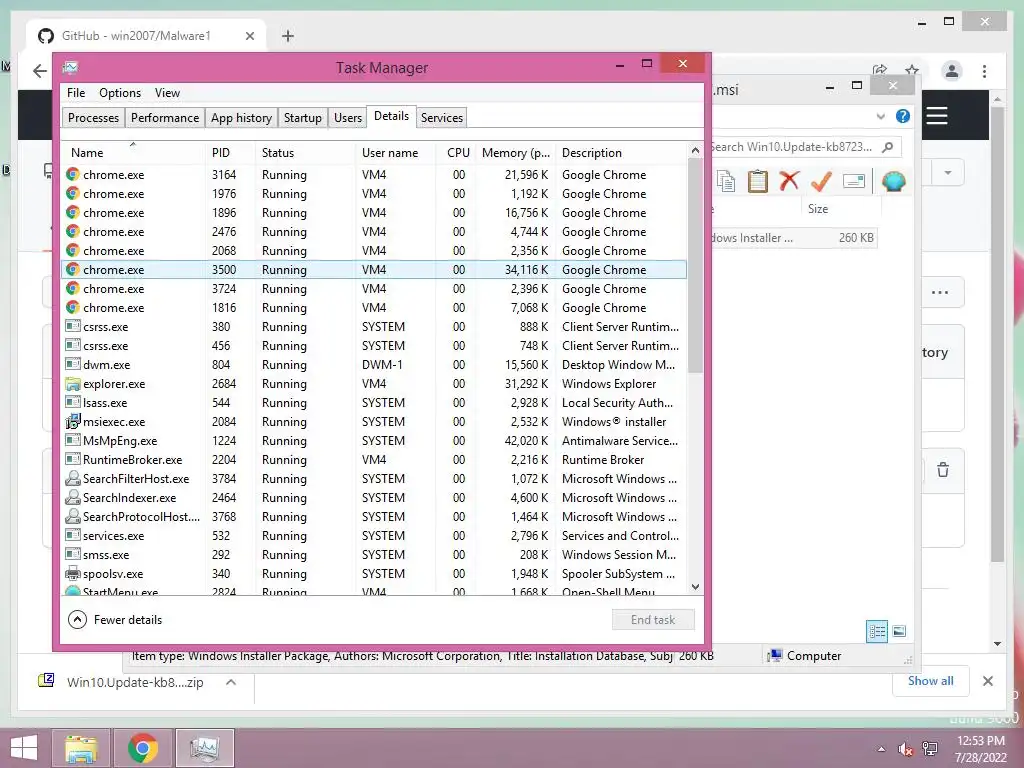Open download options arrow for Win10.Update zip
The height and width of the screenshot is (768, 1024).
231,682
